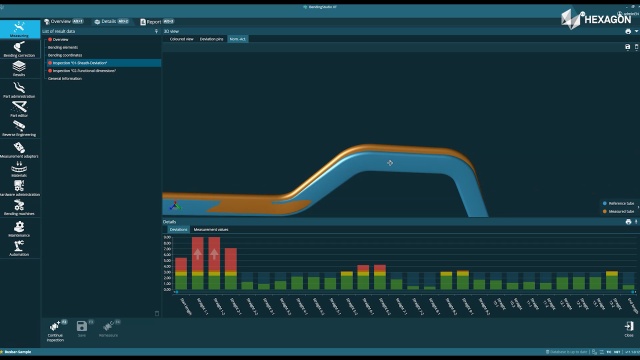Click the printer icon in the 3D view header
Image resolution: width=640 pixels, height=360 pixels.
click(628, 31)
